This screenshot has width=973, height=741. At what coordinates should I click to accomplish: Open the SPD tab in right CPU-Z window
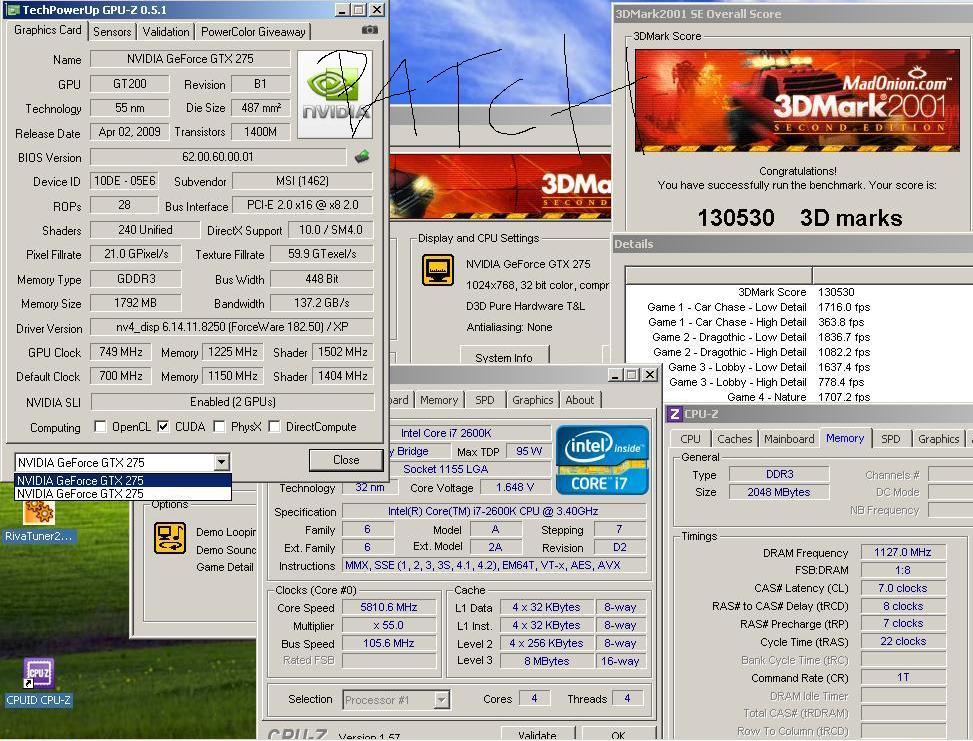[x=890, y=439]
